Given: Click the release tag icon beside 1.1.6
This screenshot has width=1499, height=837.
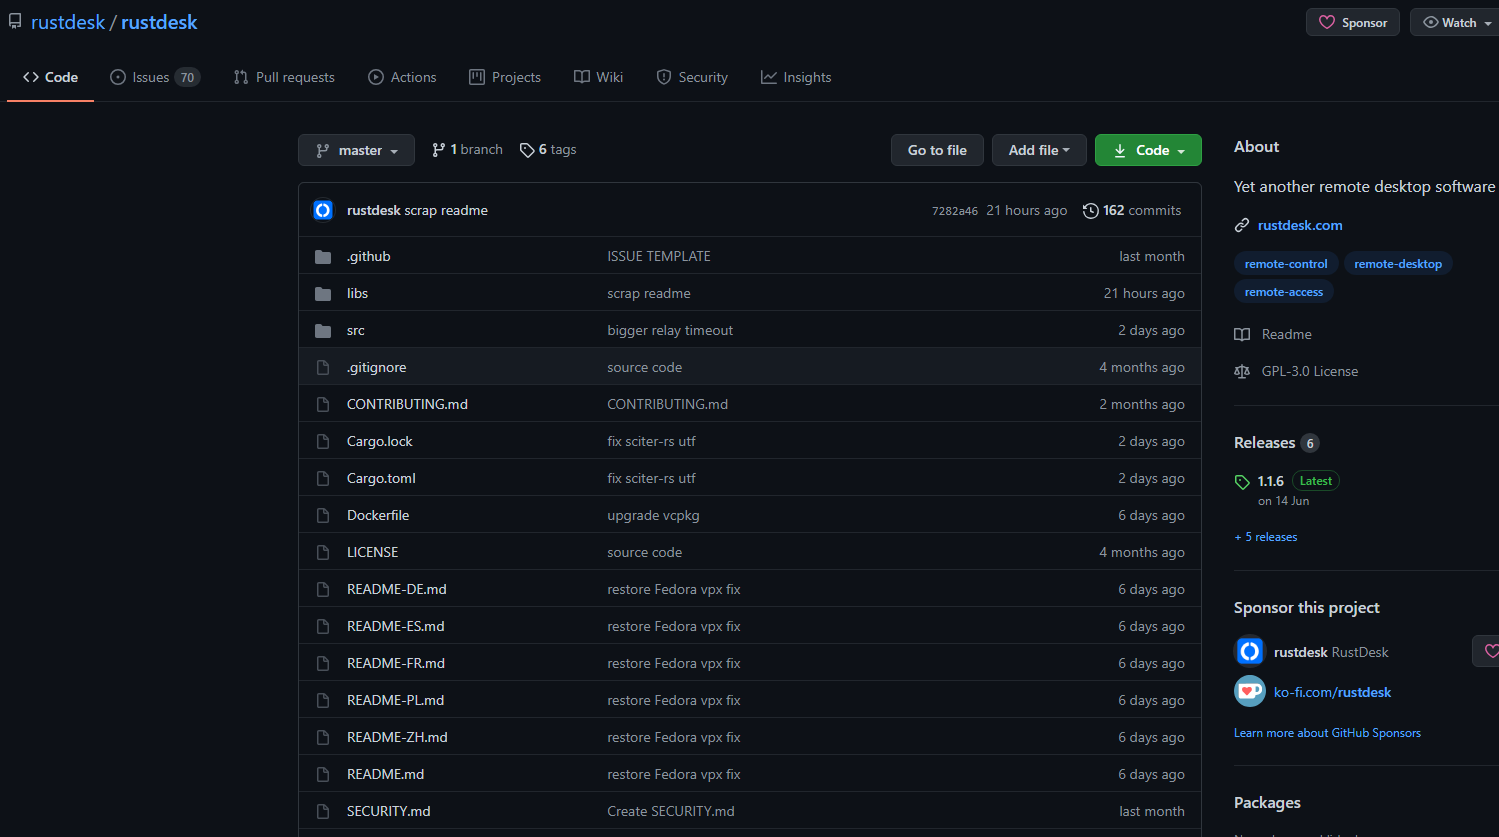Looking at the screenshot, I should pos(1242,482).
